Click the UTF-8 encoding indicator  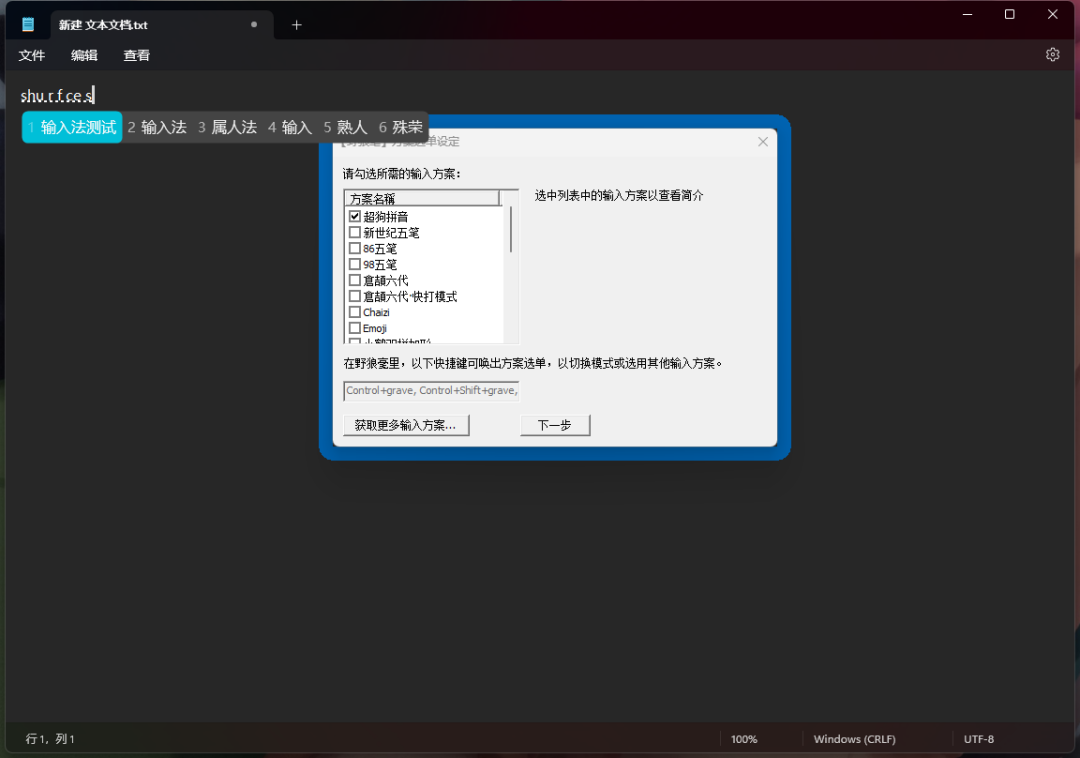(978, 739)
